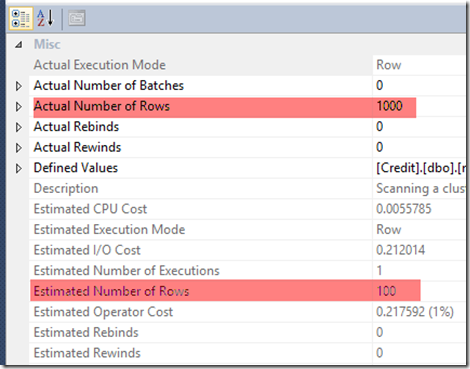Select the Estimated Rewinds label
Viewport: 470px width, 369px height.
point(87,353)
